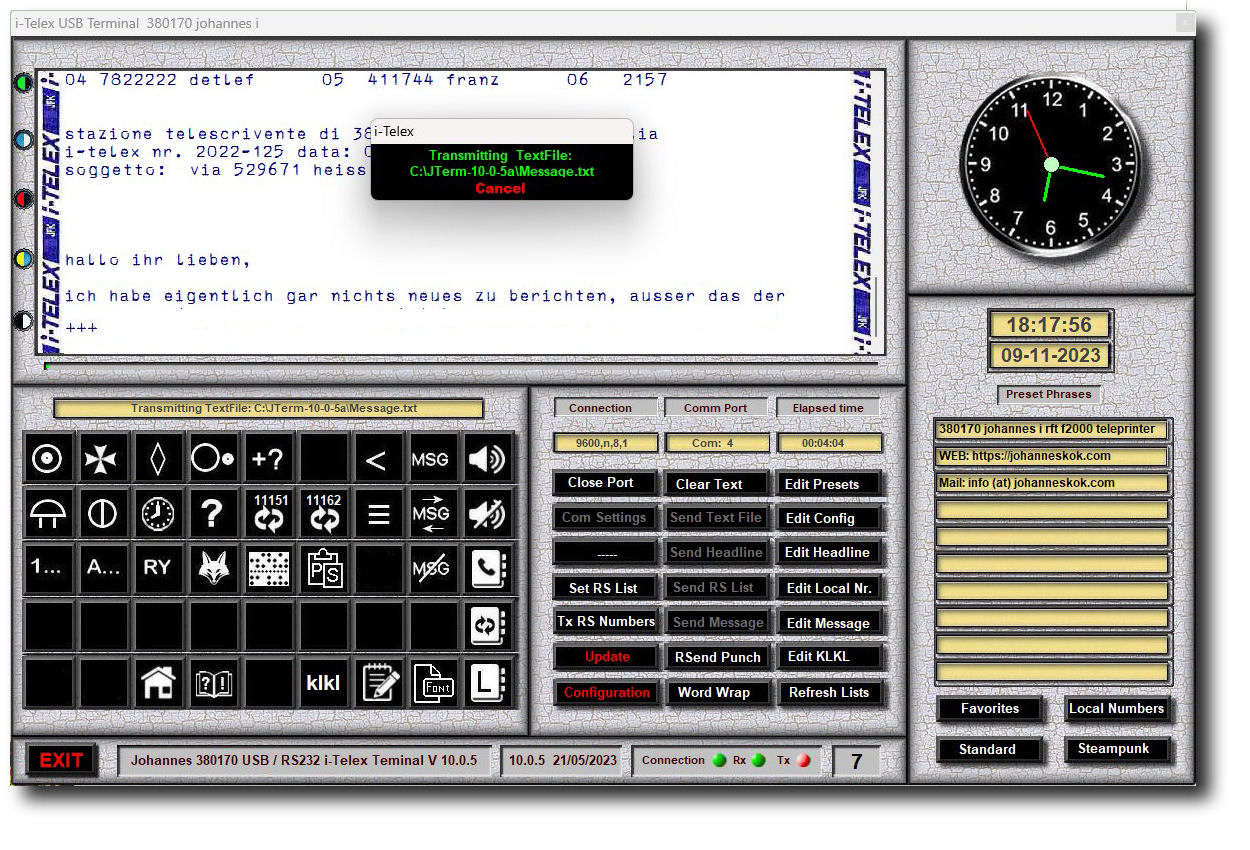Click the diamond symbol key
The image size is (1250, 850).
[158, 459]
